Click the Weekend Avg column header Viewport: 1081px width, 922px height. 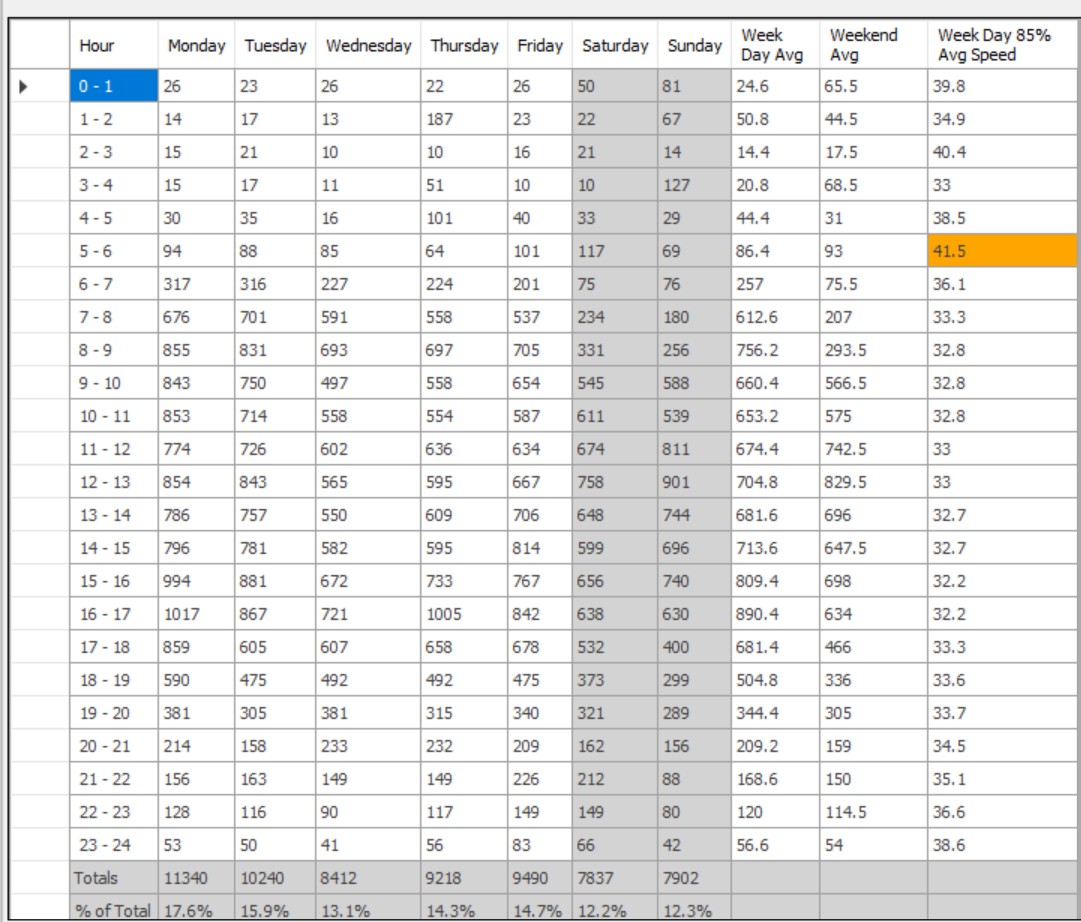(872, 46)
